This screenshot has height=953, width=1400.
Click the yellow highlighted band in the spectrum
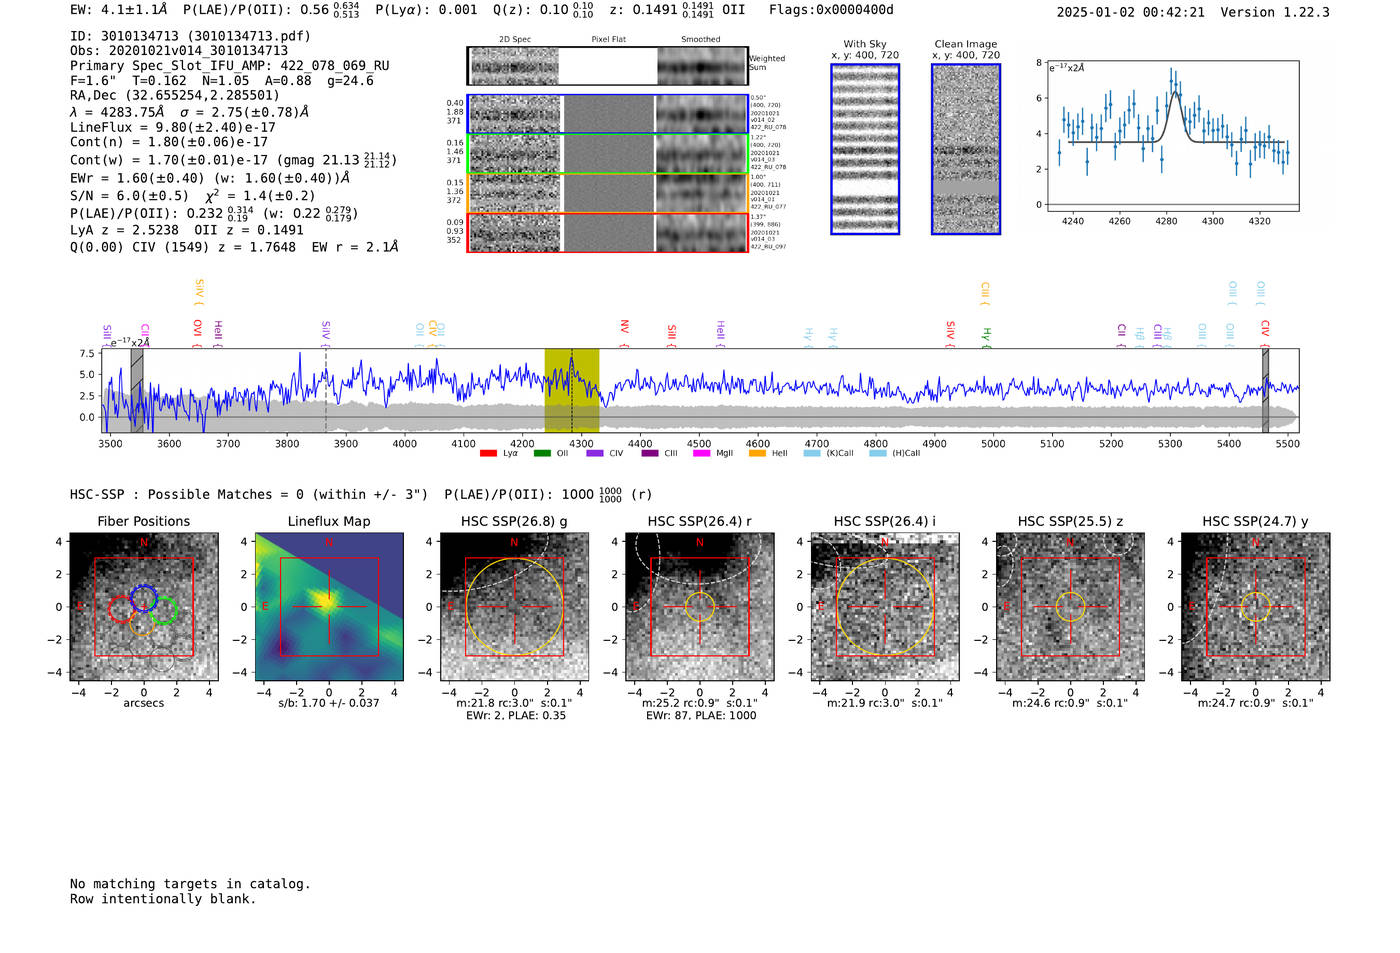tap(572, 390)
